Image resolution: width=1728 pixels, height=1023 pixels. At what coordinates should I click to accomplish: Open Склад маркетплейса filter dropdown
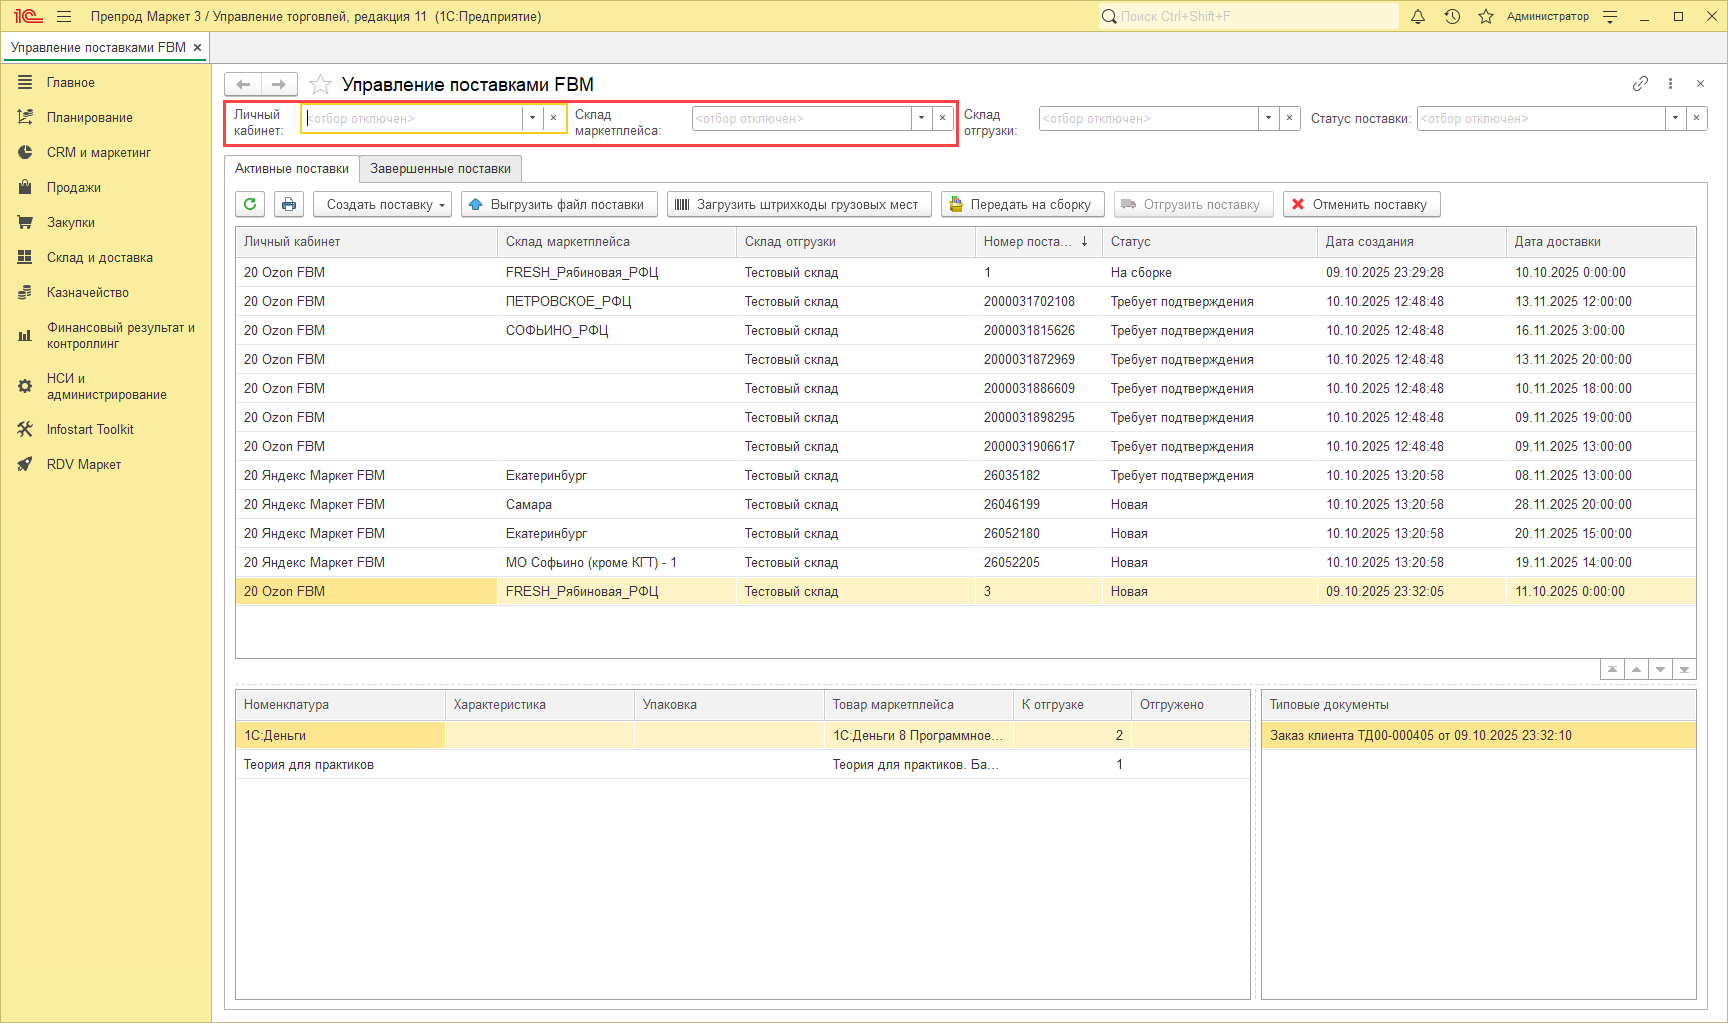(x=921, y=118)
